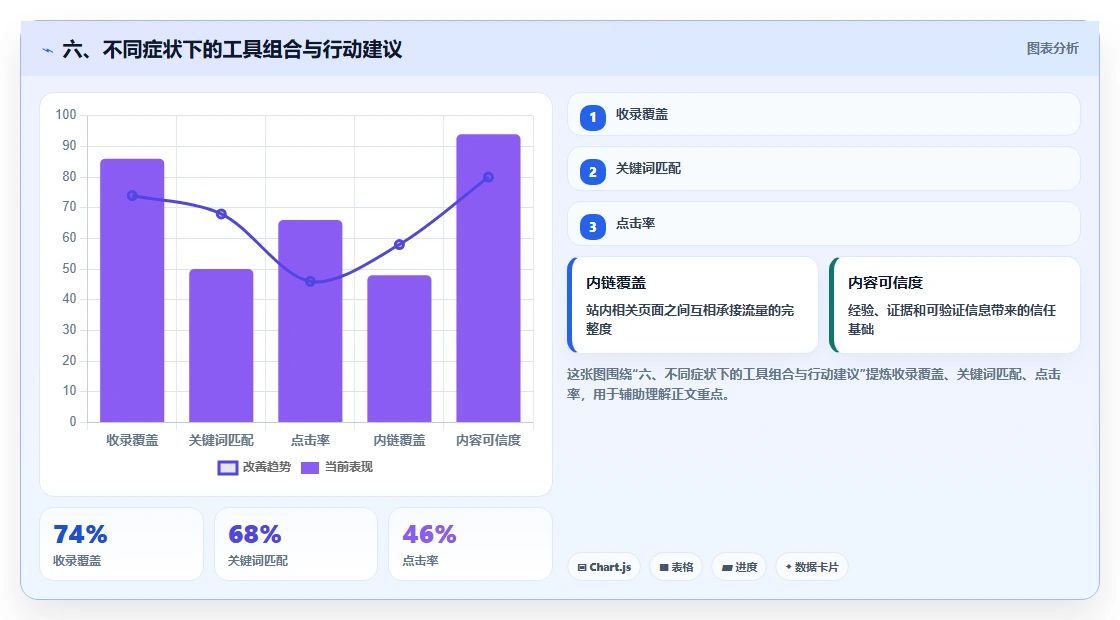Click the y-axis value 100

pos(66,115)
